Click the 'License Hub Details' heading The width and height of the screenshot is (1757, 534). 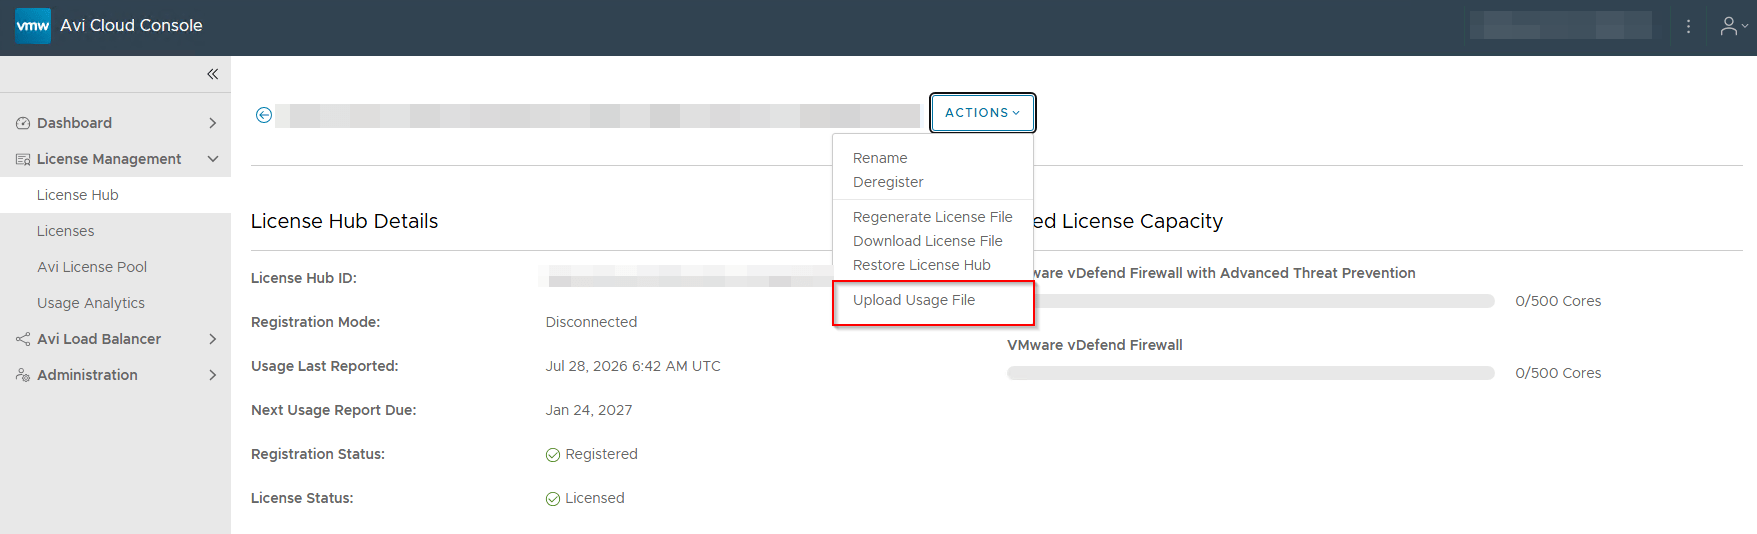coord(344,221)
